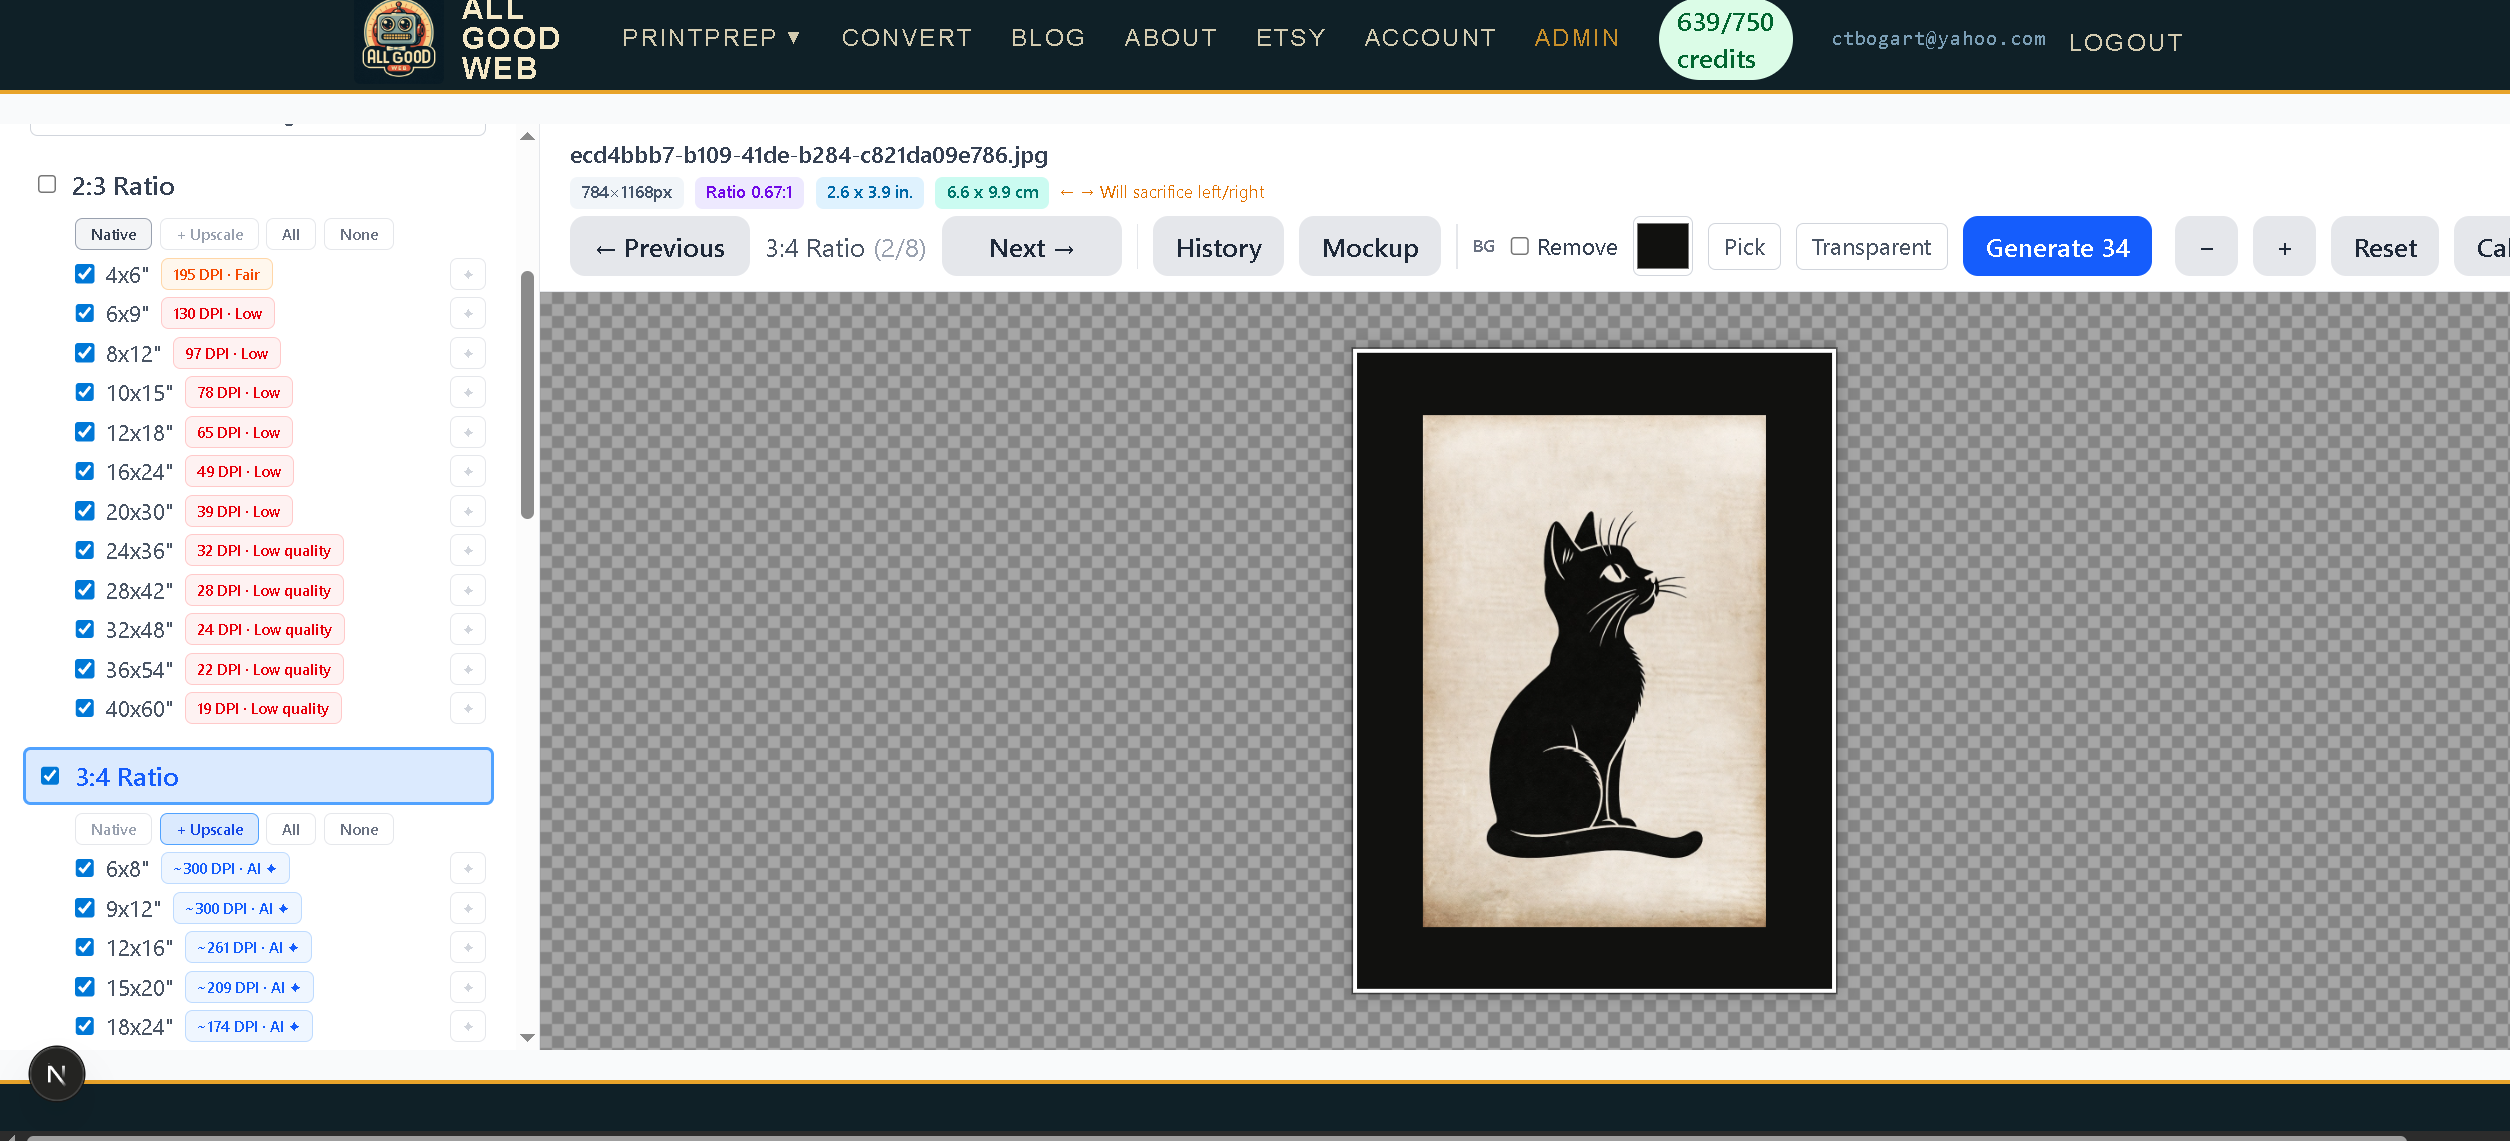Zoom out with the minus button

pos(2206,247)
